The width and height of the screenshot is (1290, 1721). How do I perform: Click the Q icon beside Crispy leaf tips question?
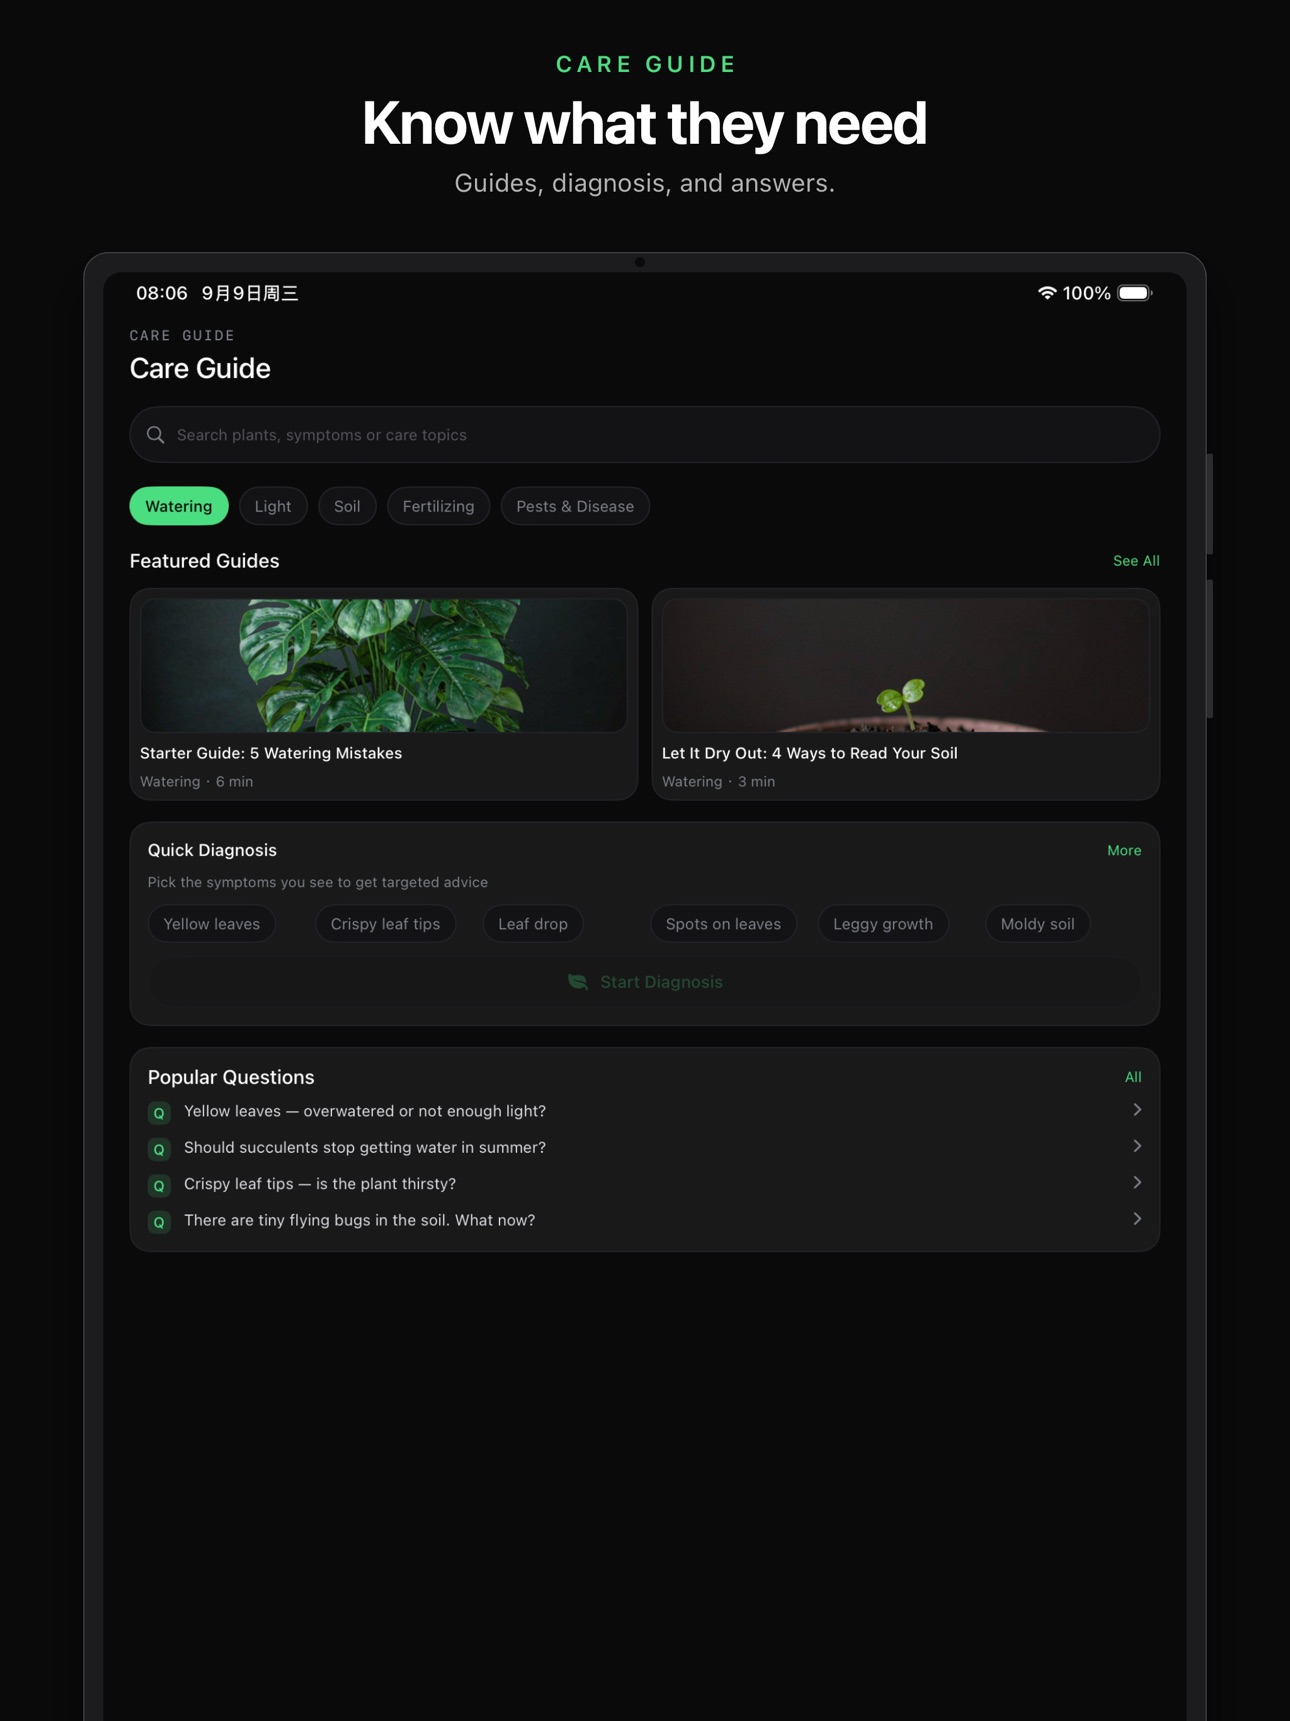159,1185
